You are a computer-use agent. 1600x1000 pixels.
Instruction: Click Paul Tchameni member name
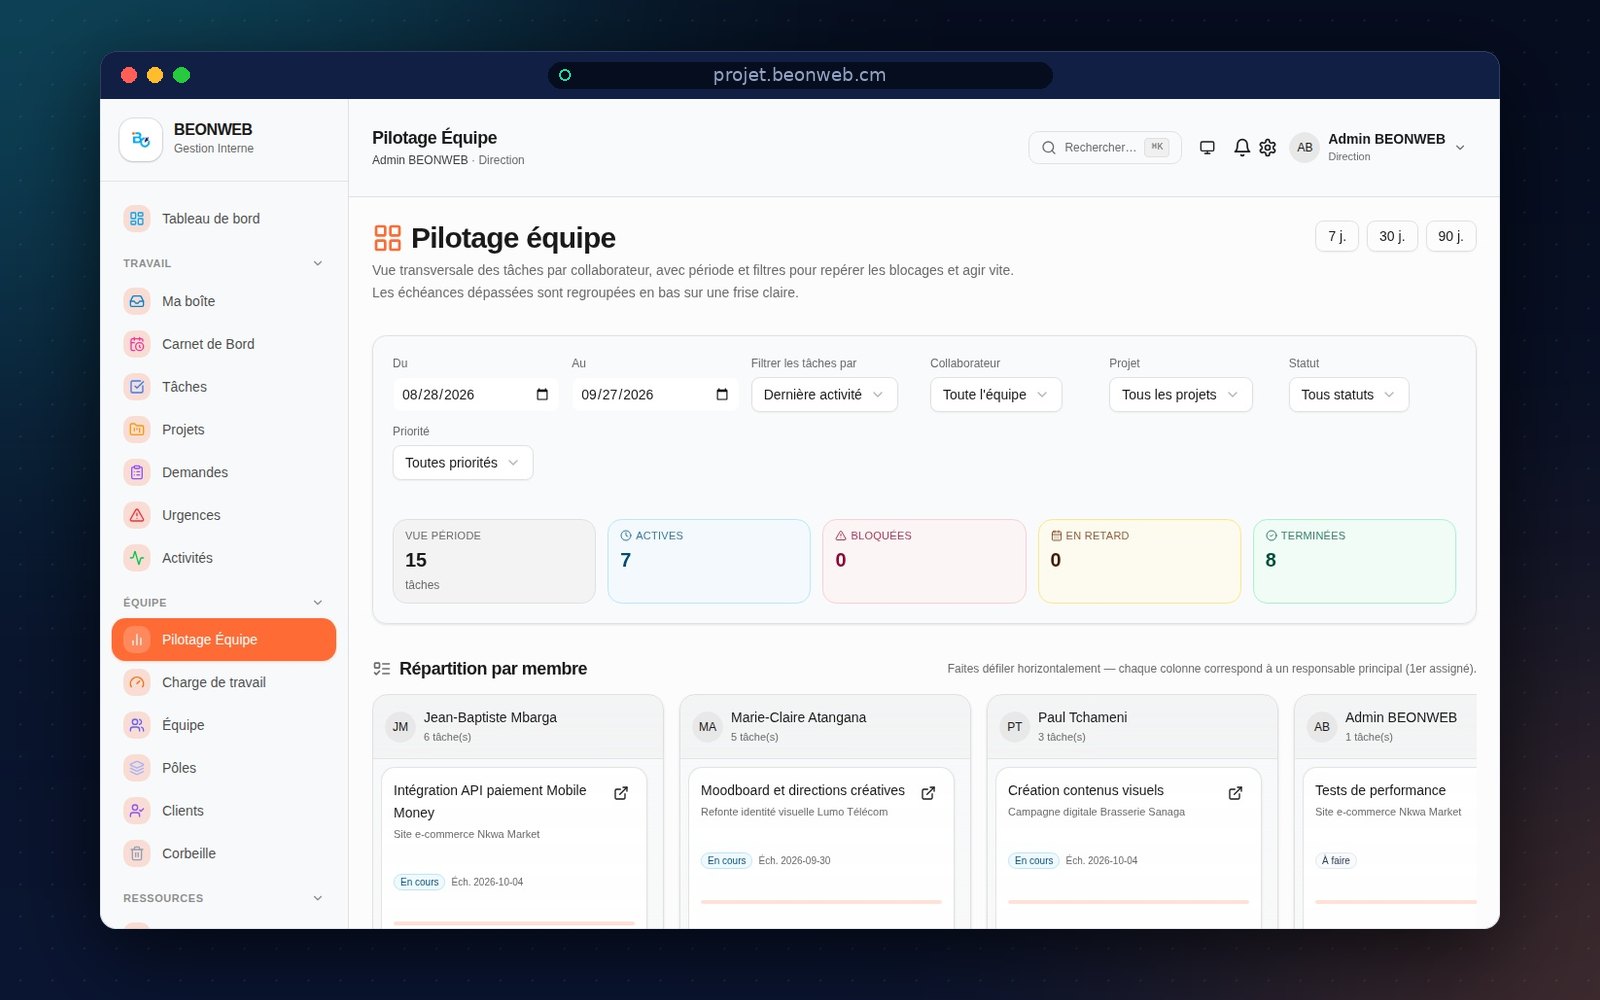pyautogui.click(x=1082, y=717)
